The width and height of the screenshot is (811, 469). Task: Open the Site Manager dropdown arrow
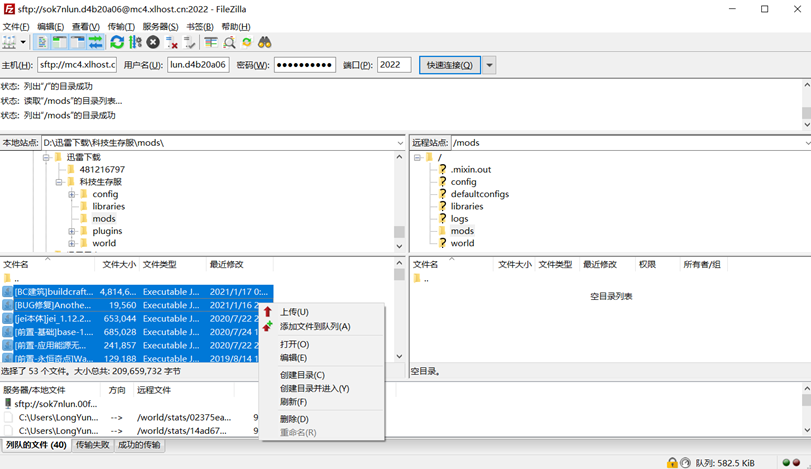click(x=23, y=42)
